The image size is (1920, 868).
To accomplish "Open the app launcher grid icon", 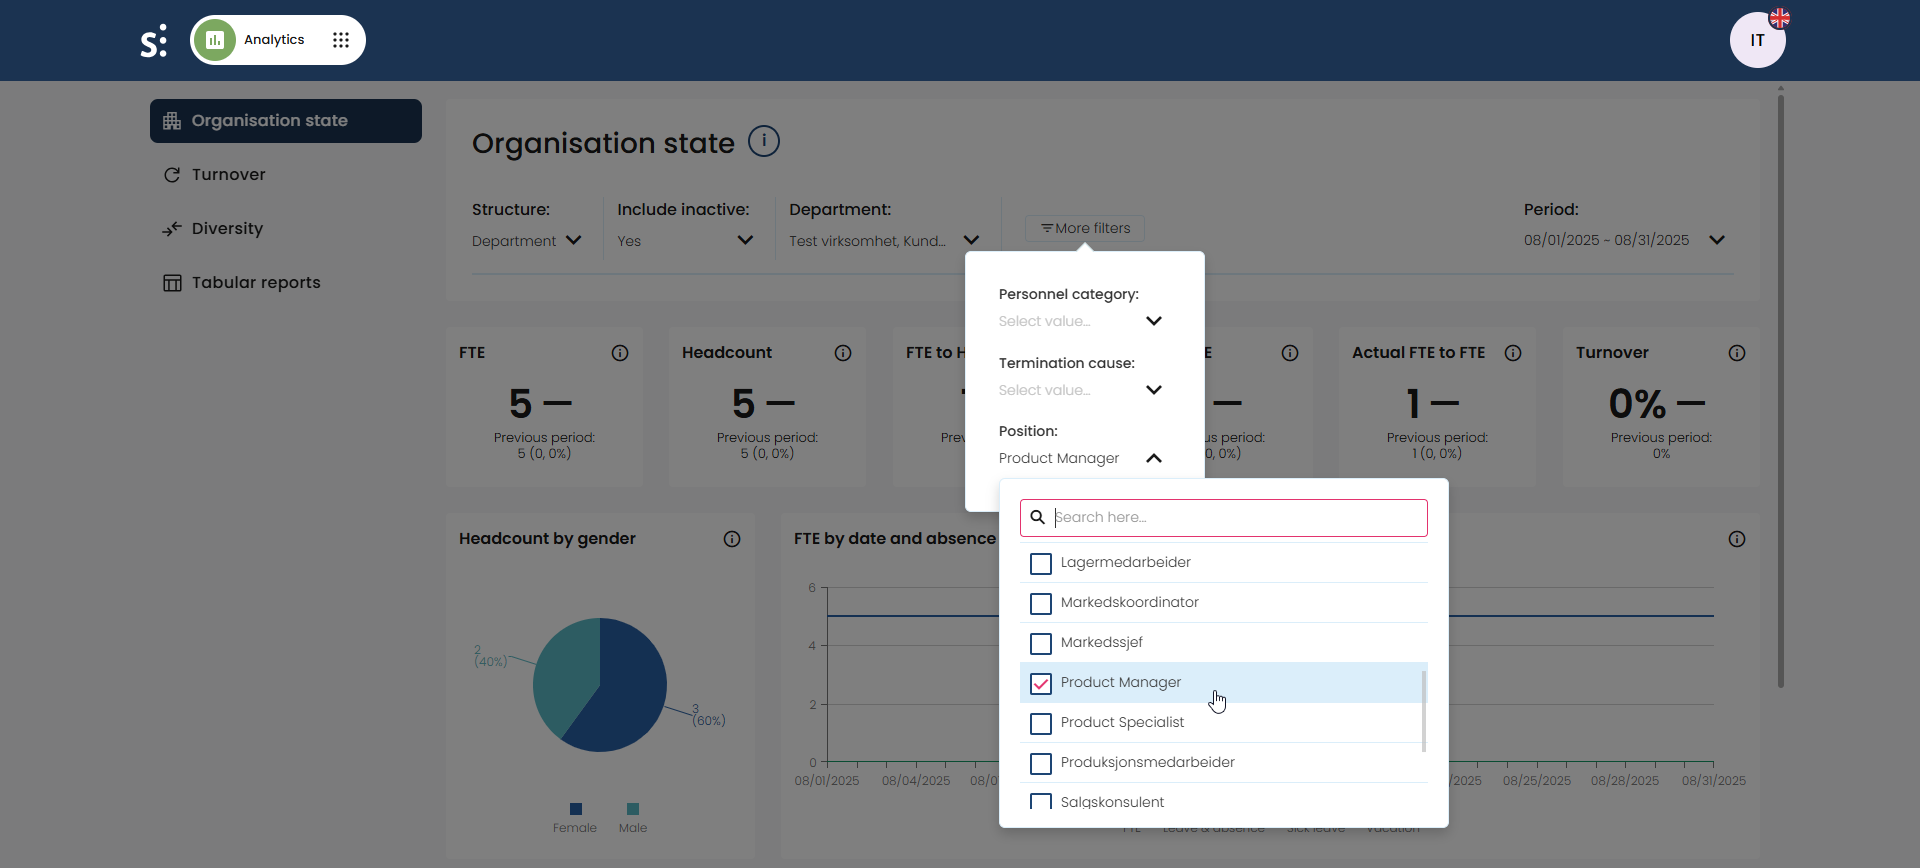I will tap(341, 40).
